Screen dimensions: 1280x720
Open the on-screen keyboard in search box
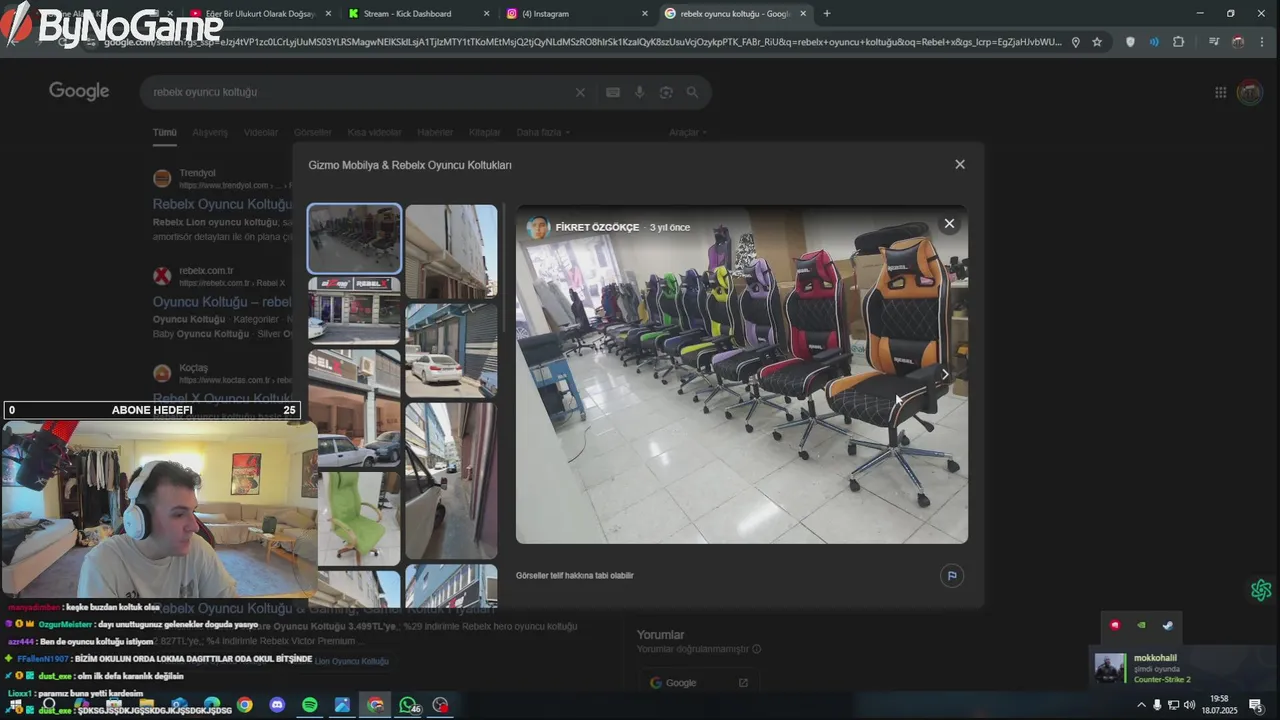(x=613, y=92)
